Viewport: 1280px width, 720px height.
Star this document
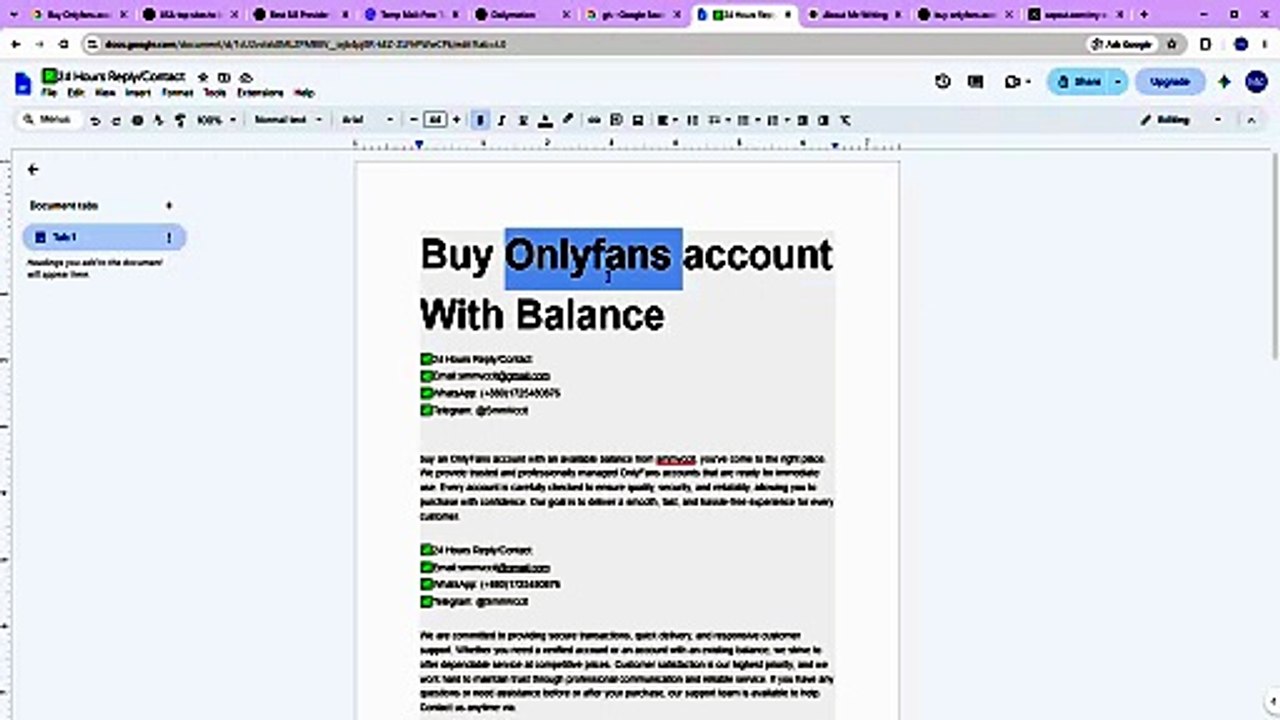[203, 77]
